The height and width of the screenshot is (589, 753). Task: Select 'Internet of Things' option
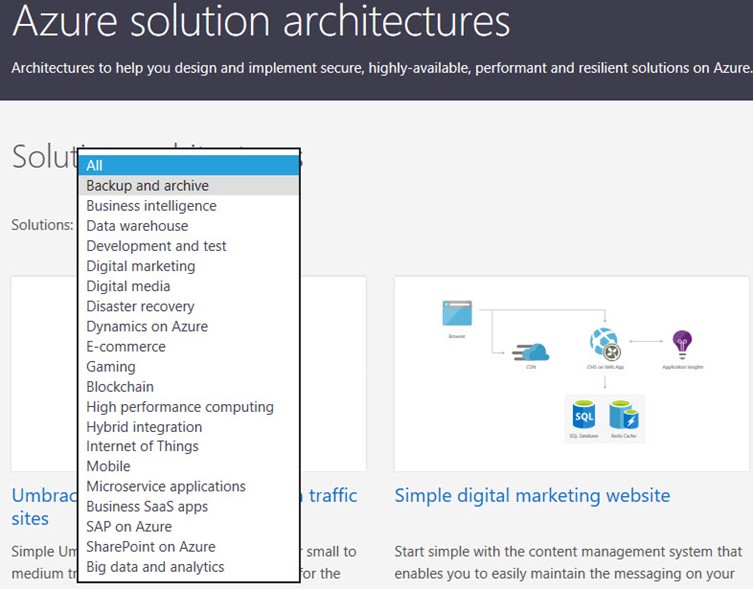tap(189, 446)
